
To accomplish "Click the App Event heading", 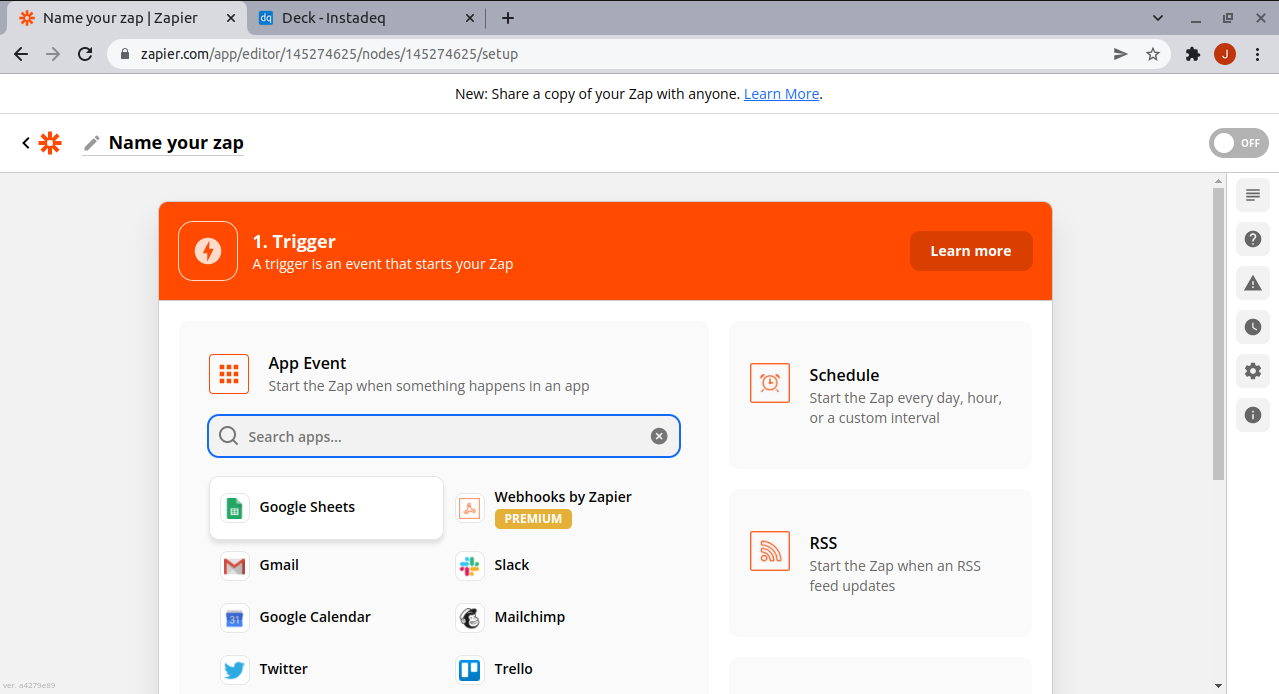I will coord(307,364).
